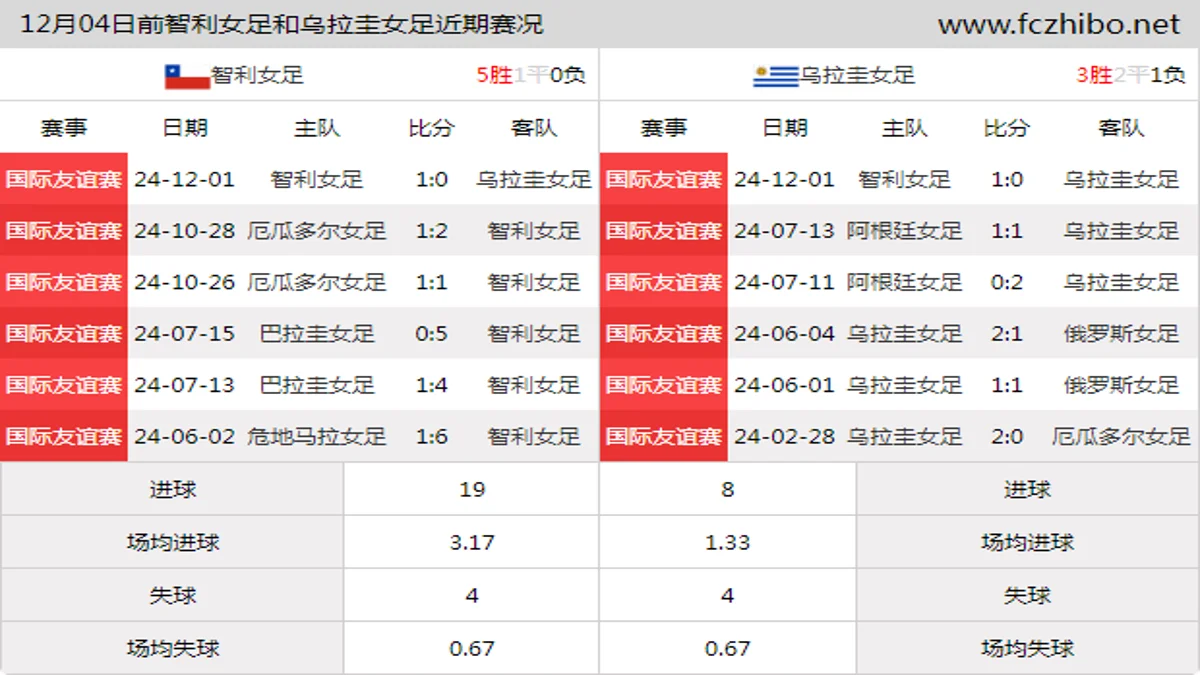Click the score 0:5
The image size is (1200, 675).
[432, 333]
